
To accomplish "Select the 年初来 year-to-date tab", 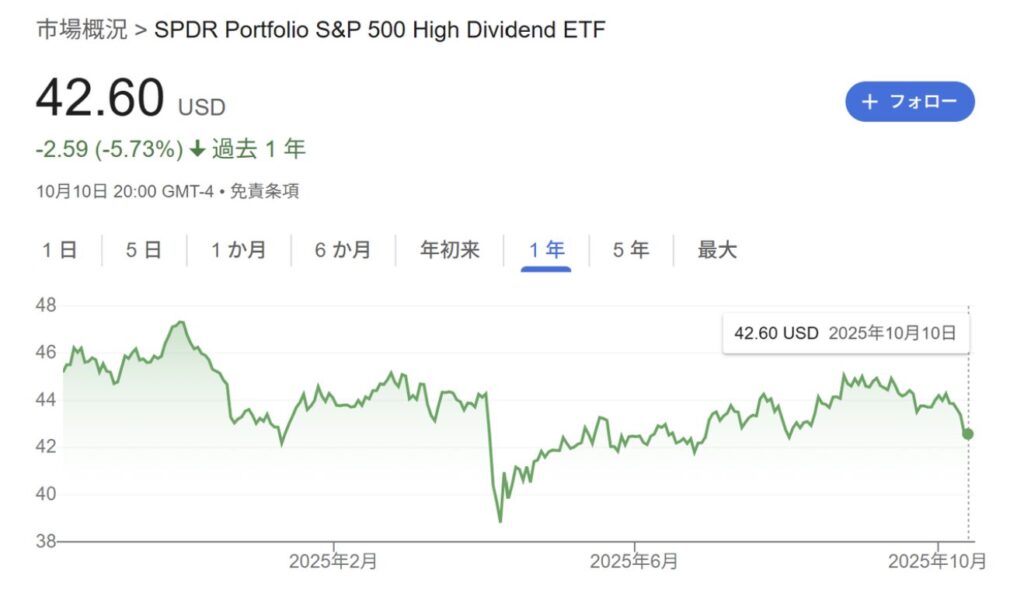I will 450,250.
